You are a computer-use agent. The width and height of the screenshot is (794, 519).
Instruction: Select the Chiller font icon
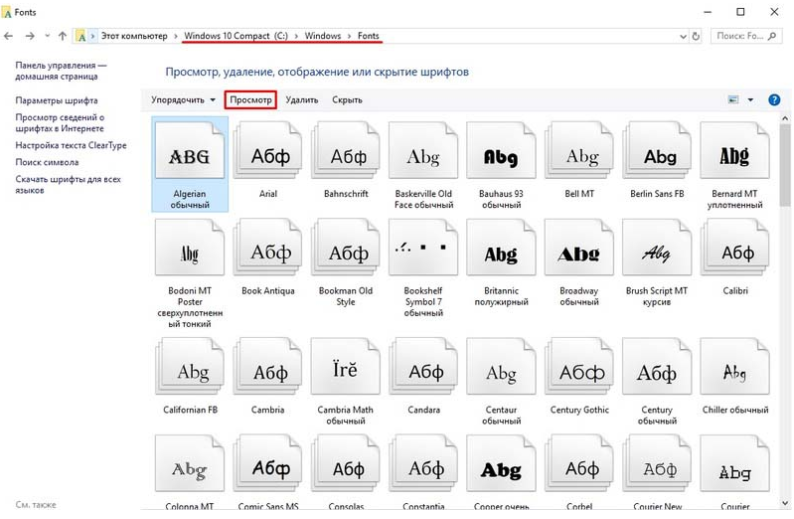(735, 367)
